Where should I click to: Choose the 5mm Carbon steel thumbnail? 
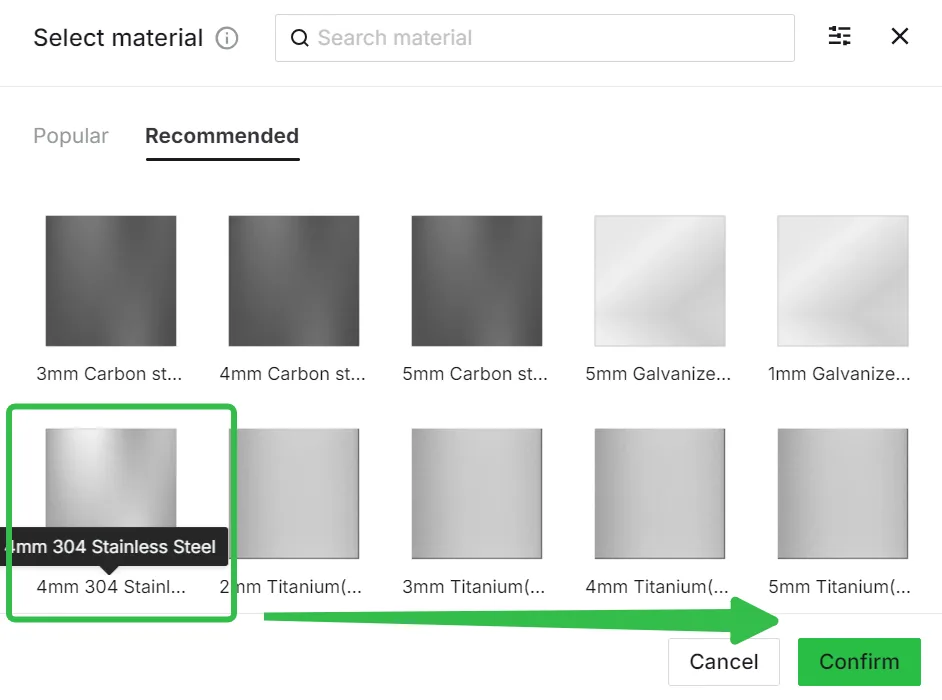coord(477,281)
